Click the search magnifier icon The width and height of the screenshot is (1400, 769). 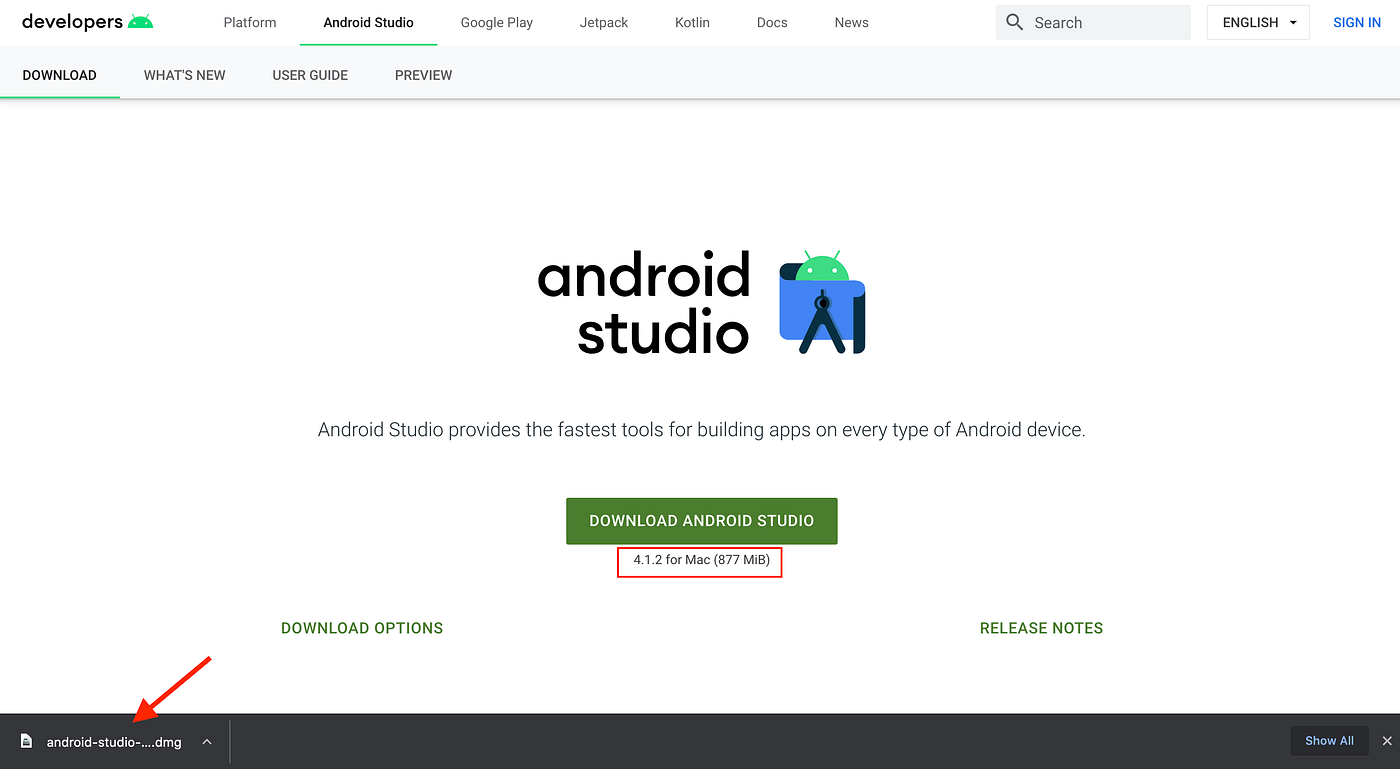[1015, 22]
